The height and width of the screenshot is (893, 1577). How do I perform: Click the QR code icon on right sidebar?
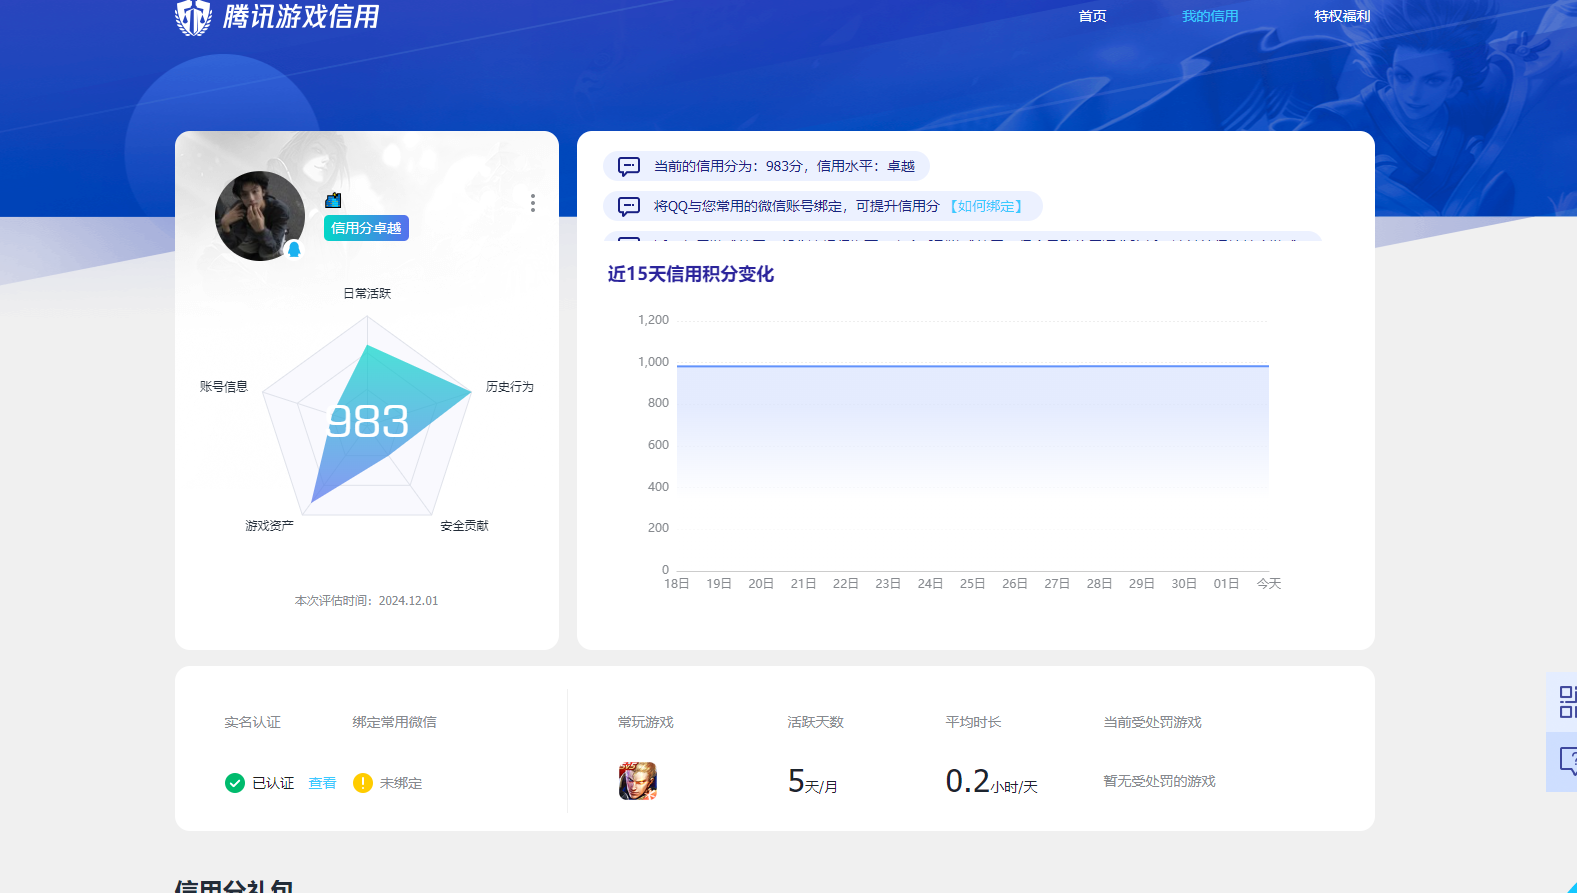pyautogui.click(x=1567, y=701)
